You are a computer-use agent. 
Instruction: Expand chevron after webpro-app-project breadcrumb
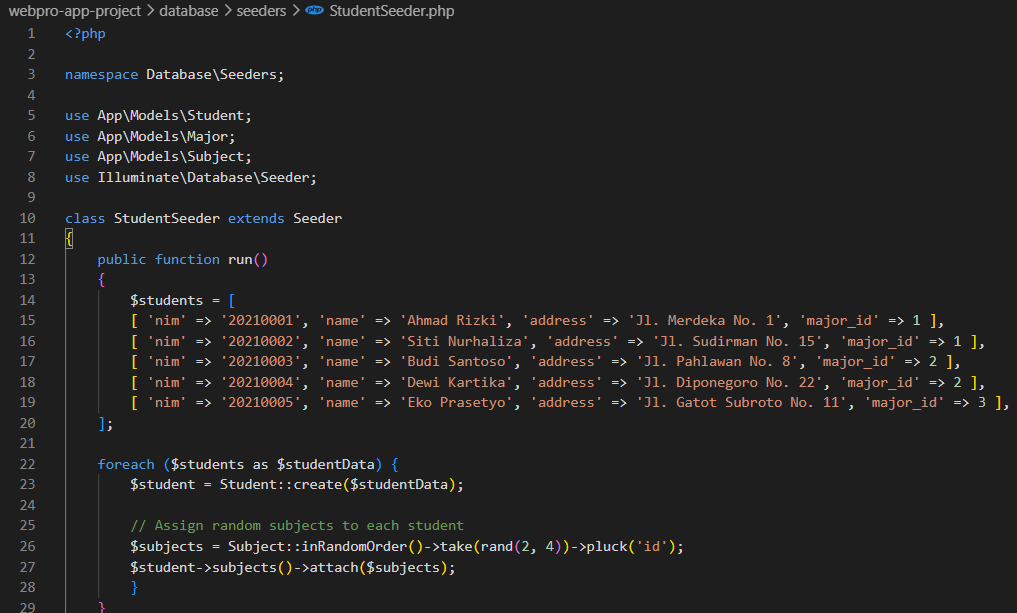(x=150, y=11)
